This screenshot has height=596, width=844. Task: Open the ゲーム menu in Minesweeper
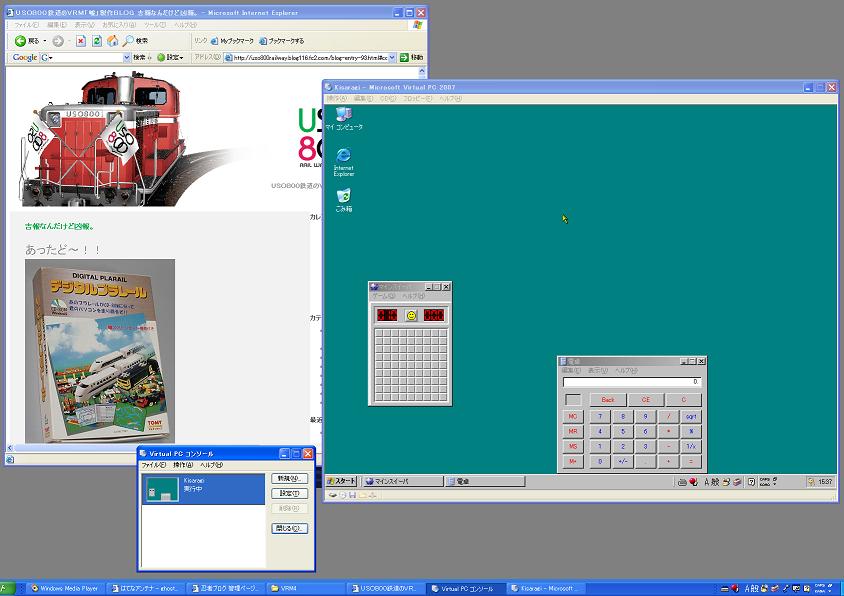click(383, 296)
